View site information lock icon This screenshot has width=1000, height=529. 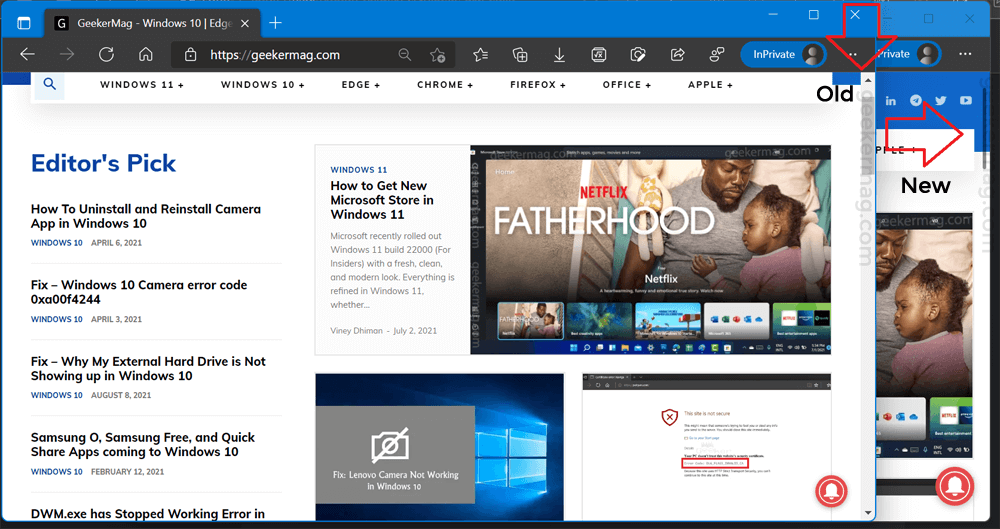pyautogui.click(x=190, y=55)
